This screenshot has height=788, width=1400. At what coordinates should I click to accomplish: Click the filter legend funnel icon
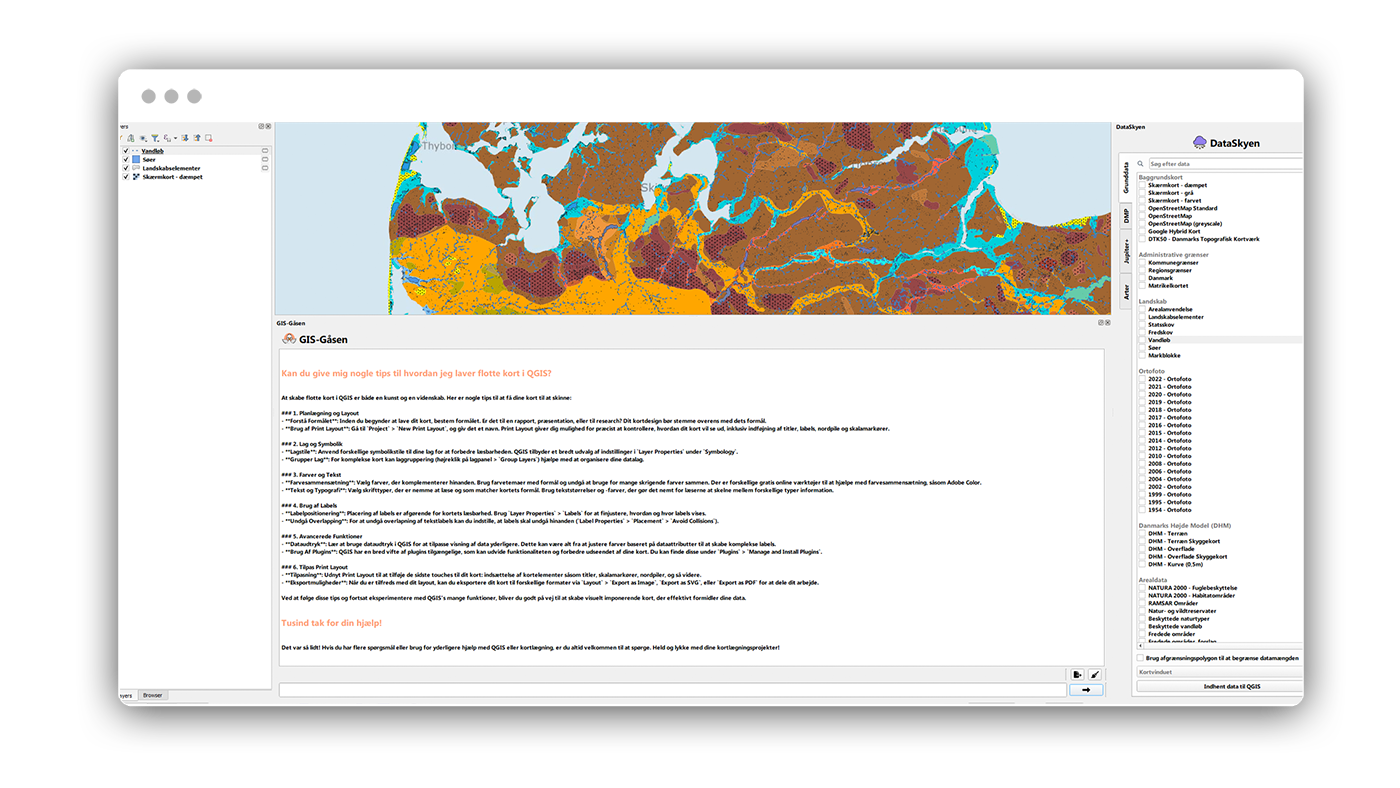(155, 138)
